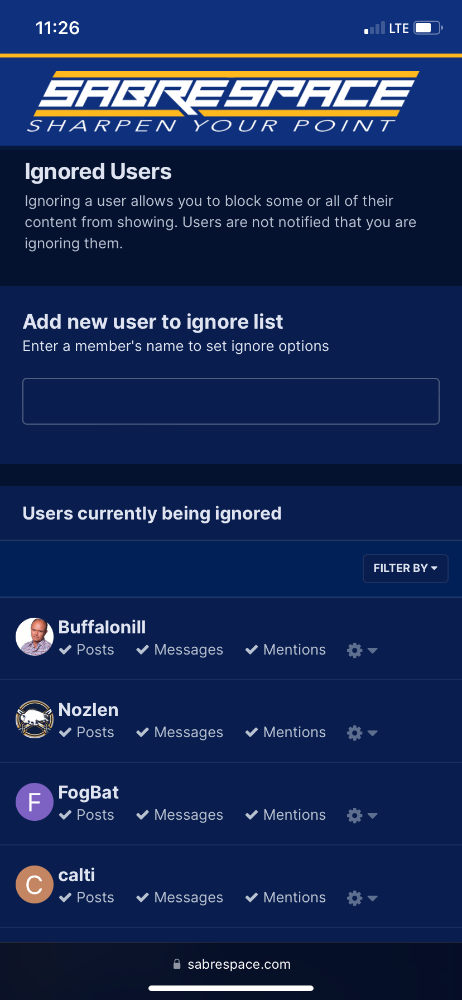Open the FogBat username link
Viewport: 462px width, 1000px height.
tap(89, 793)
